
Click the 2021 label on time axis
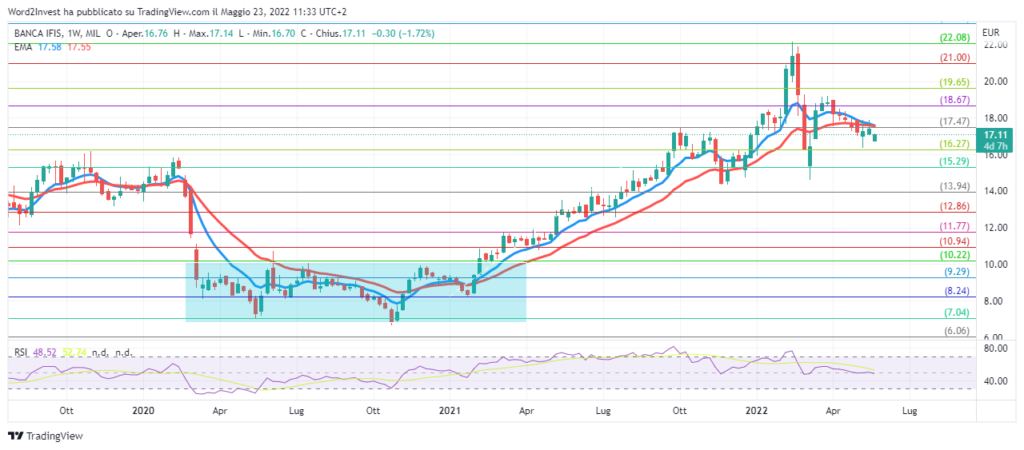click(x=450, y=410)
